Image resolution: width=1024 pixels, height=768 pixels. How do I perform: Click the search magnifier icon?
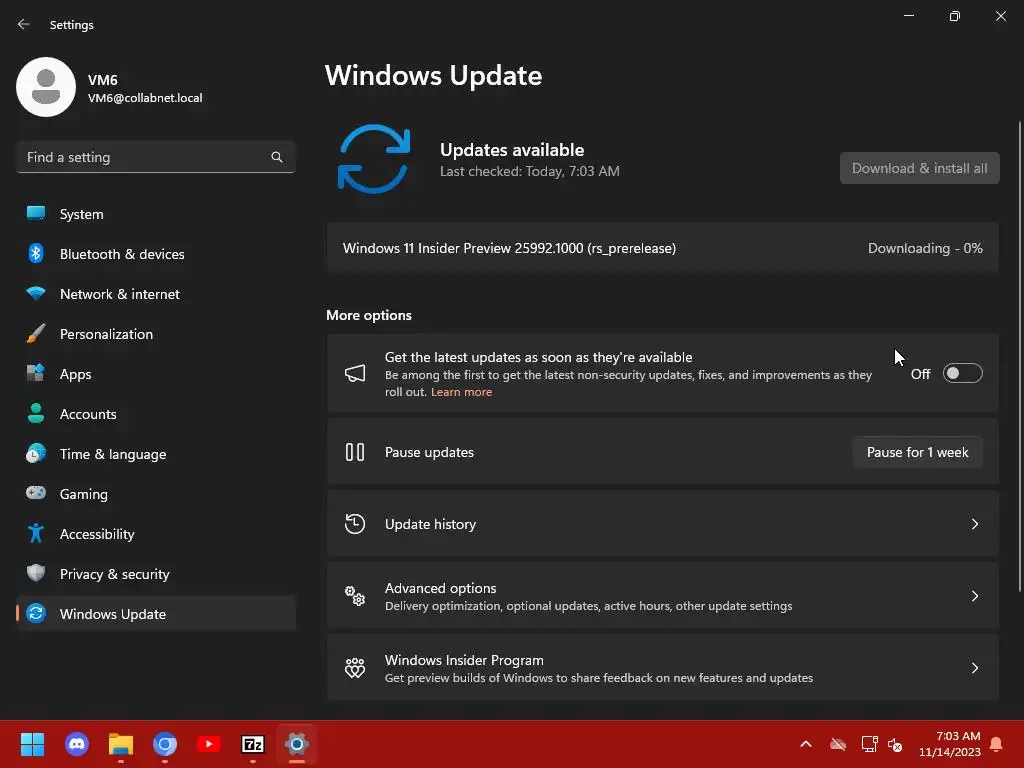click(277, 157)
